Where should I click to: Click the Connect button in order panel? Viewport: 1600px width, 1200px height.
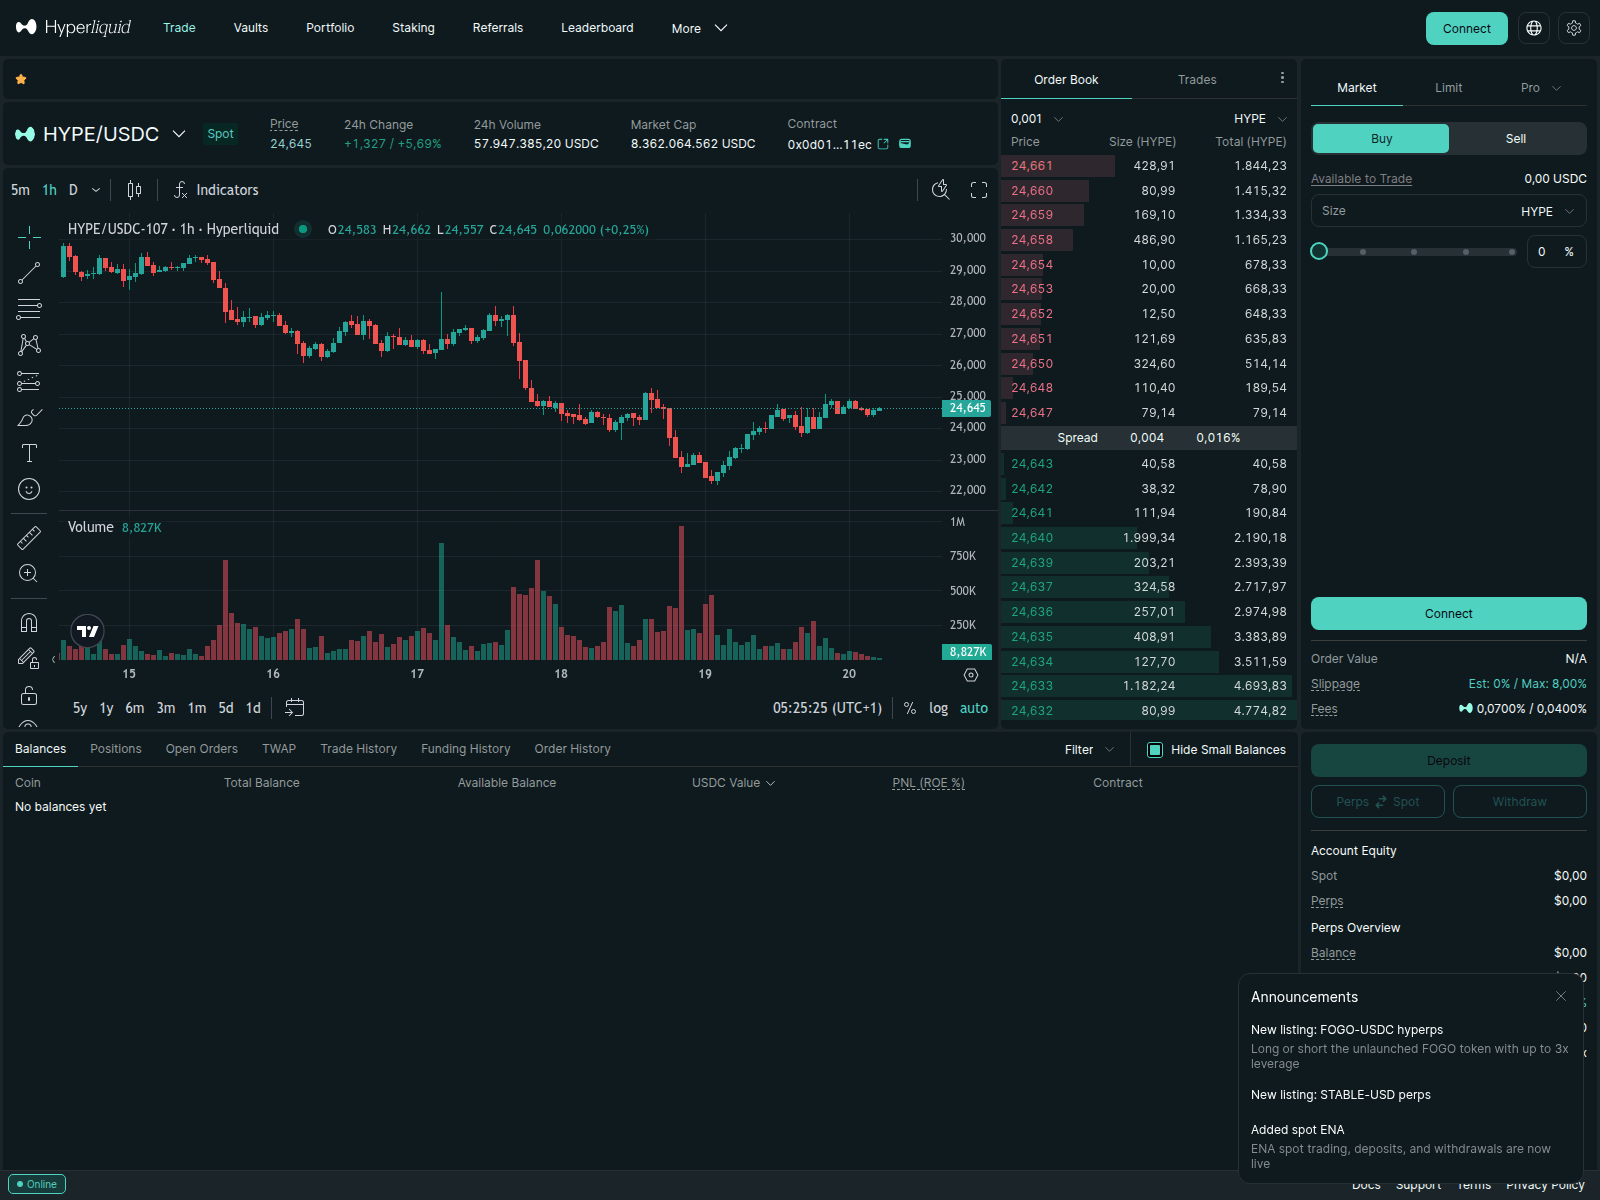click(1449, 614)
